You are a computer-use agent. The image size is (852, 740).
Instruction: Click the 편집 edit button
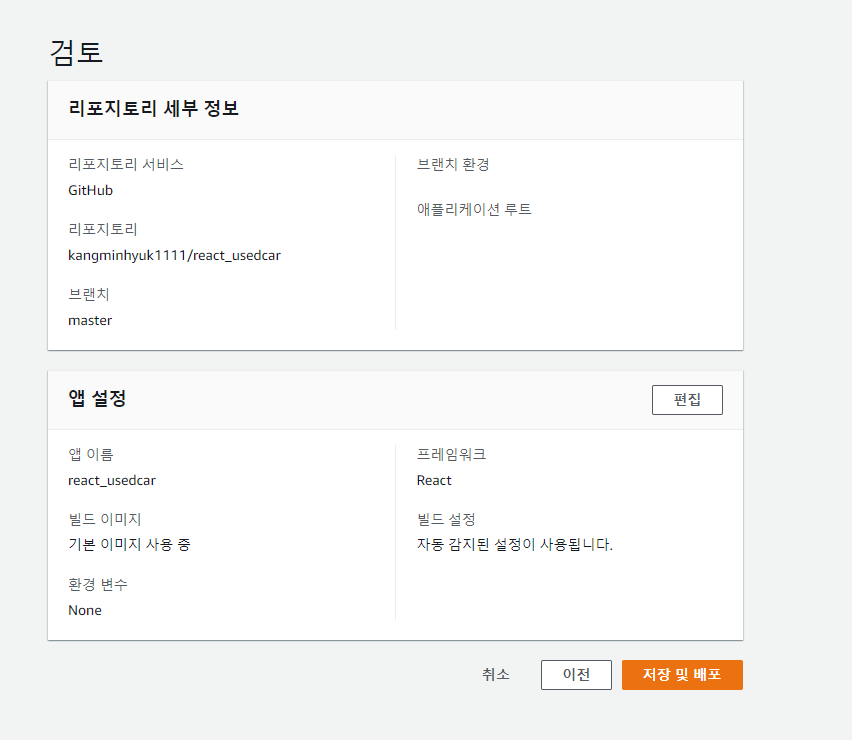point(687,400)
